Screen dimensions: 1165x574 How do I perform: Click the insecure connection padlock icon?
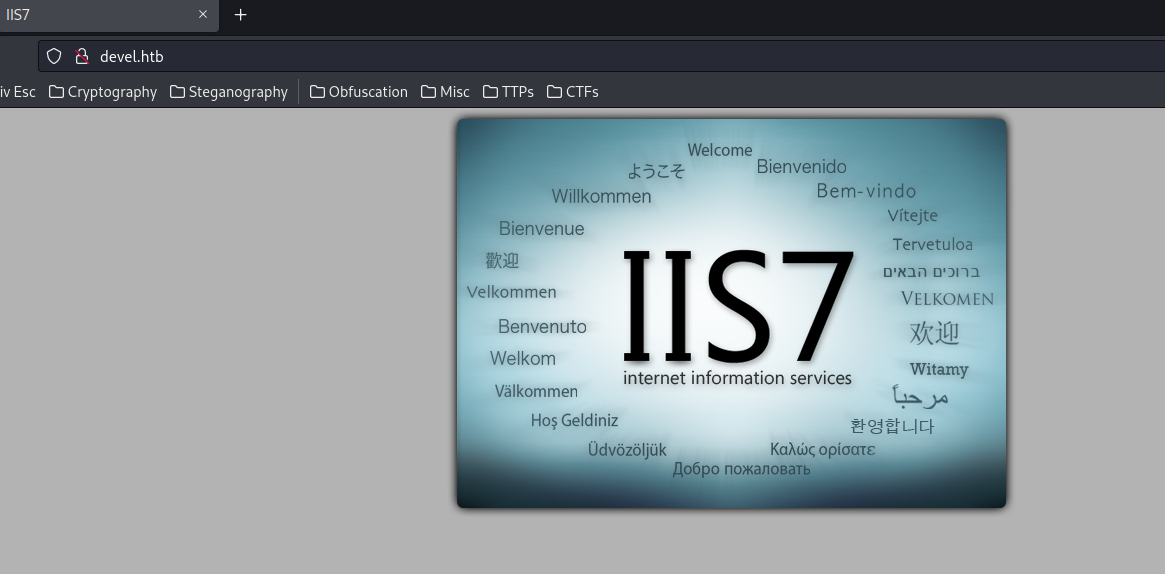[82, 56]
